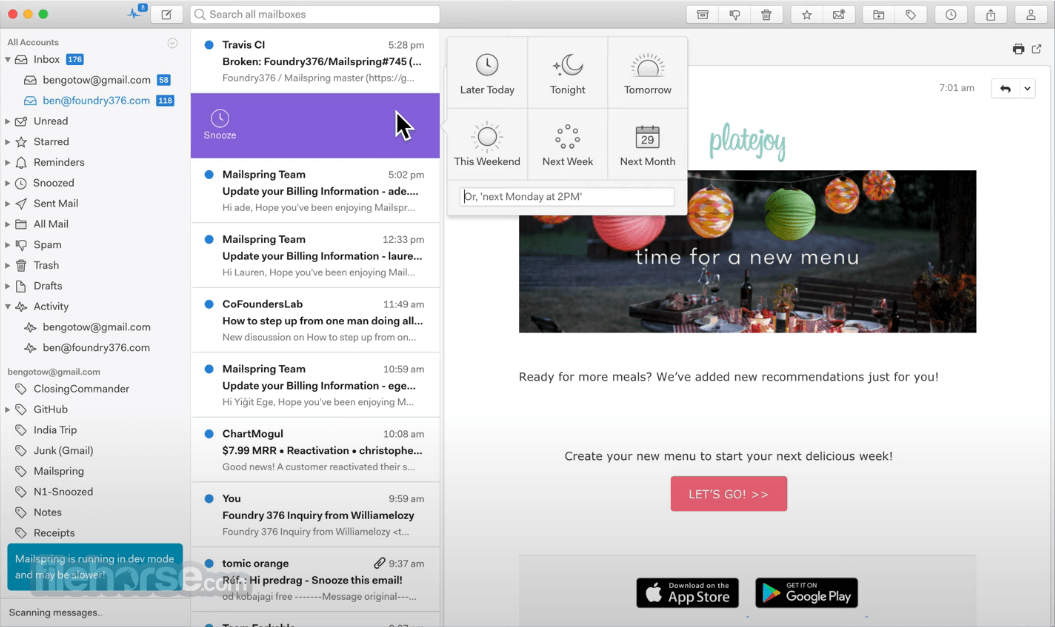The image size is (1055, 627).
Task: Snooze until Next Month
Action: click(x=647, y=145)
